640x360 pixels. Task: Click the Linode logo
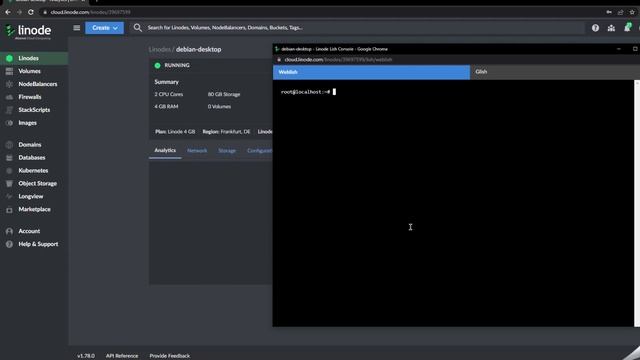28,31
